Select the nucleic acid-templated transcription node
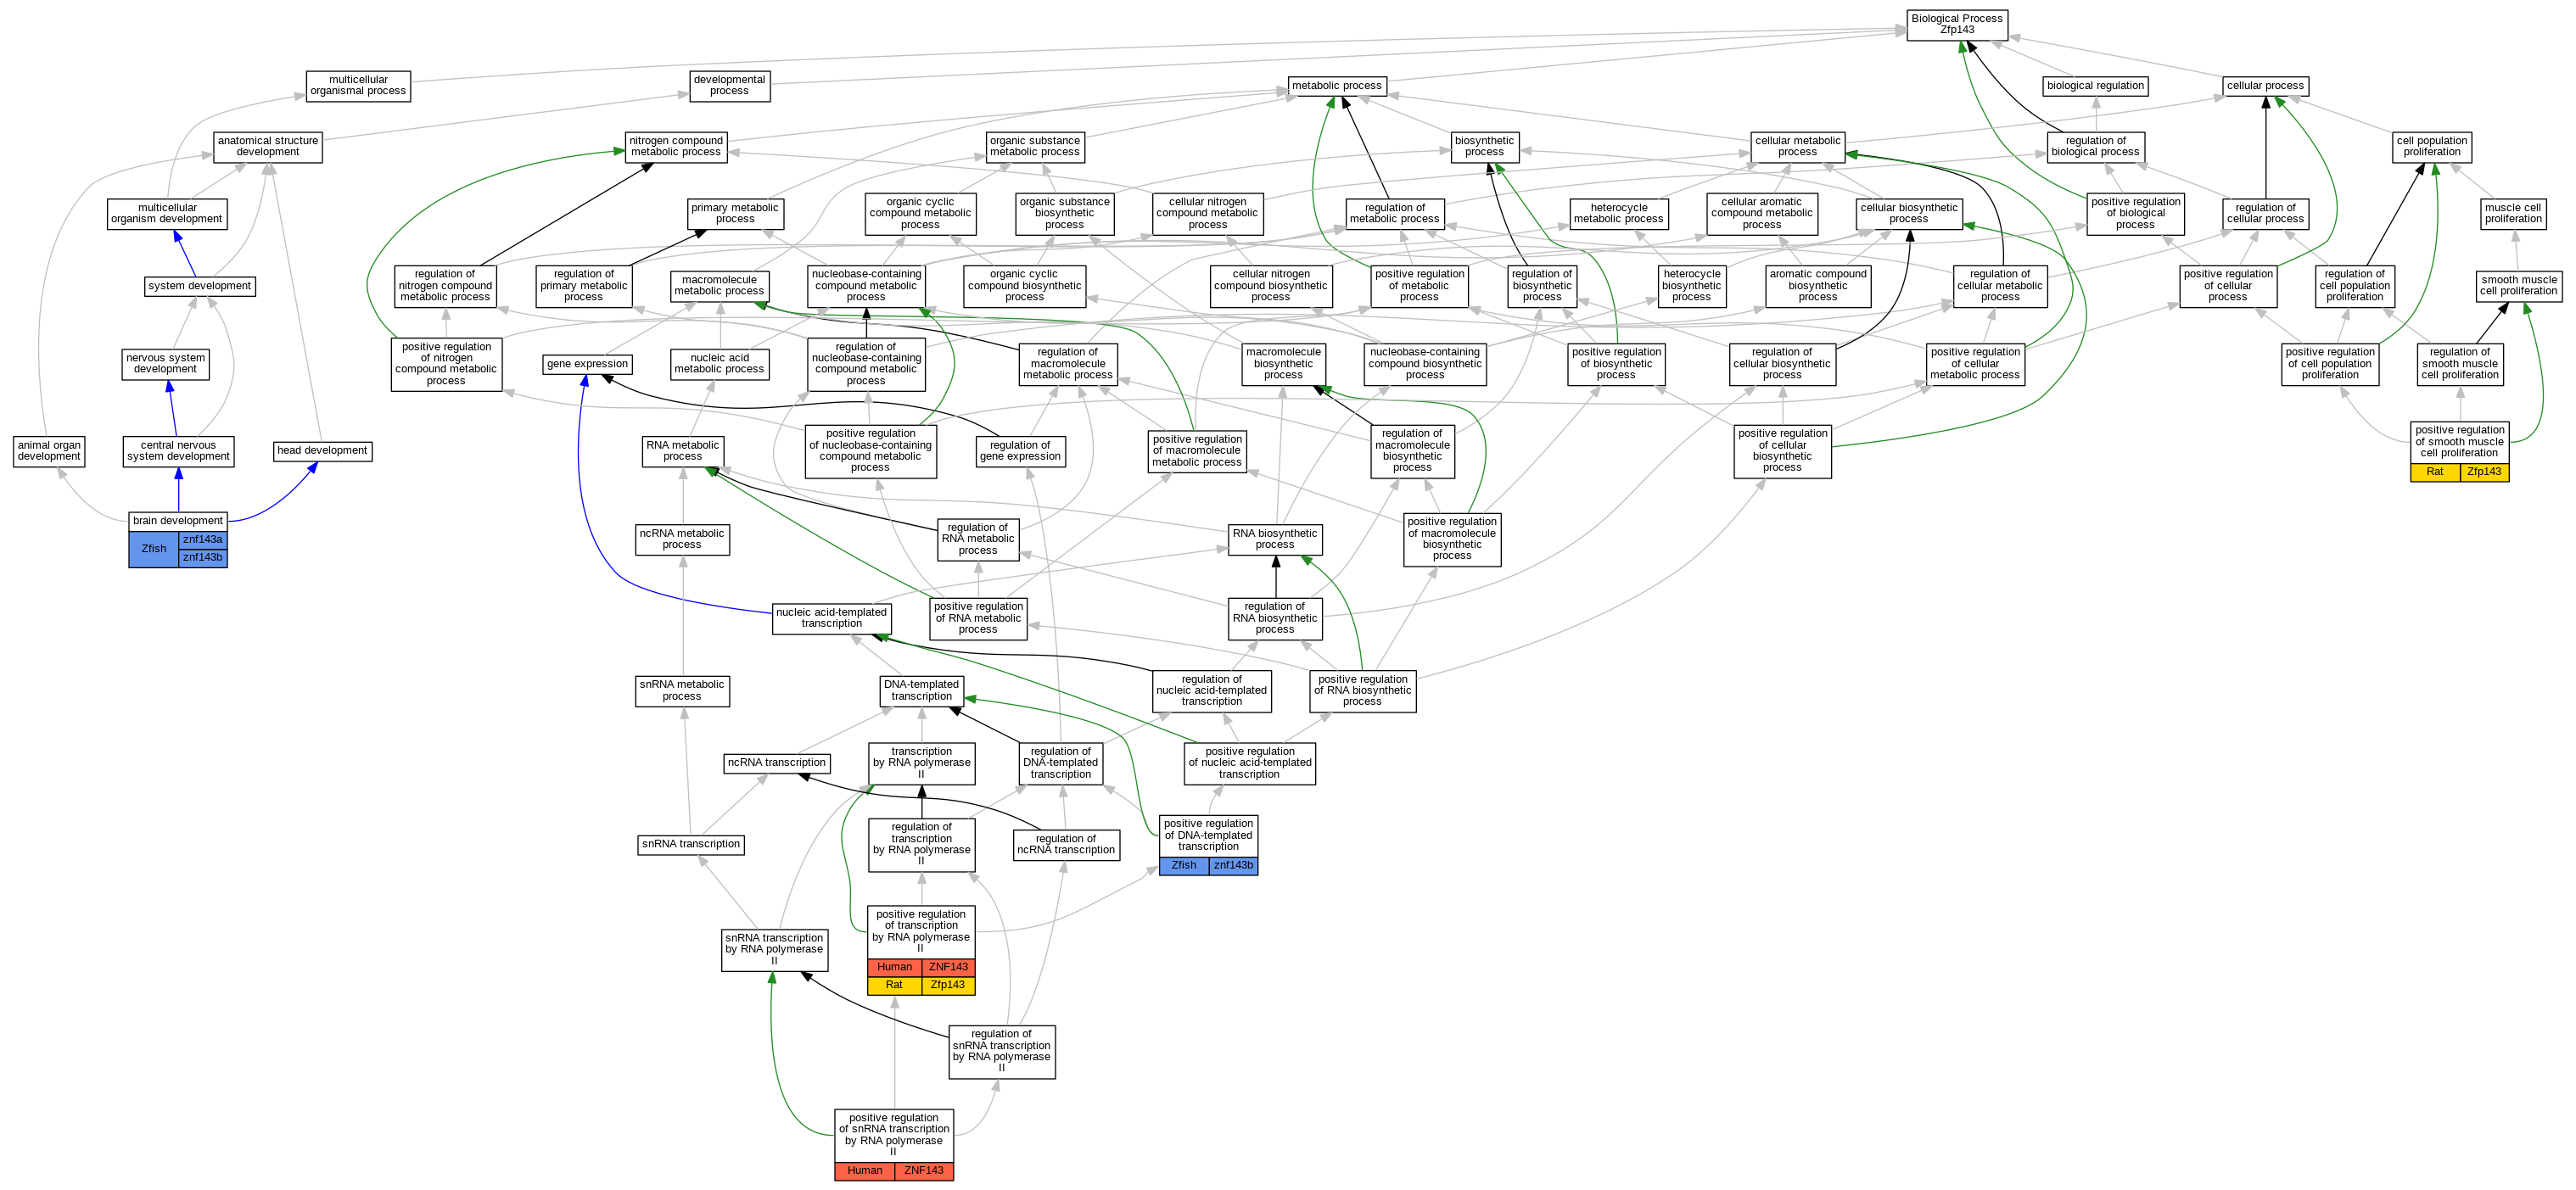2576x1190 pixels. pos(831,618)
